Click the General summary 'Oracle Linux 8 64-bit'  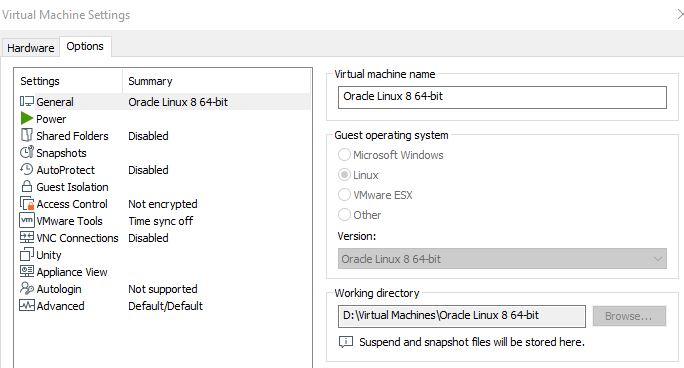(x=178, y=102)
